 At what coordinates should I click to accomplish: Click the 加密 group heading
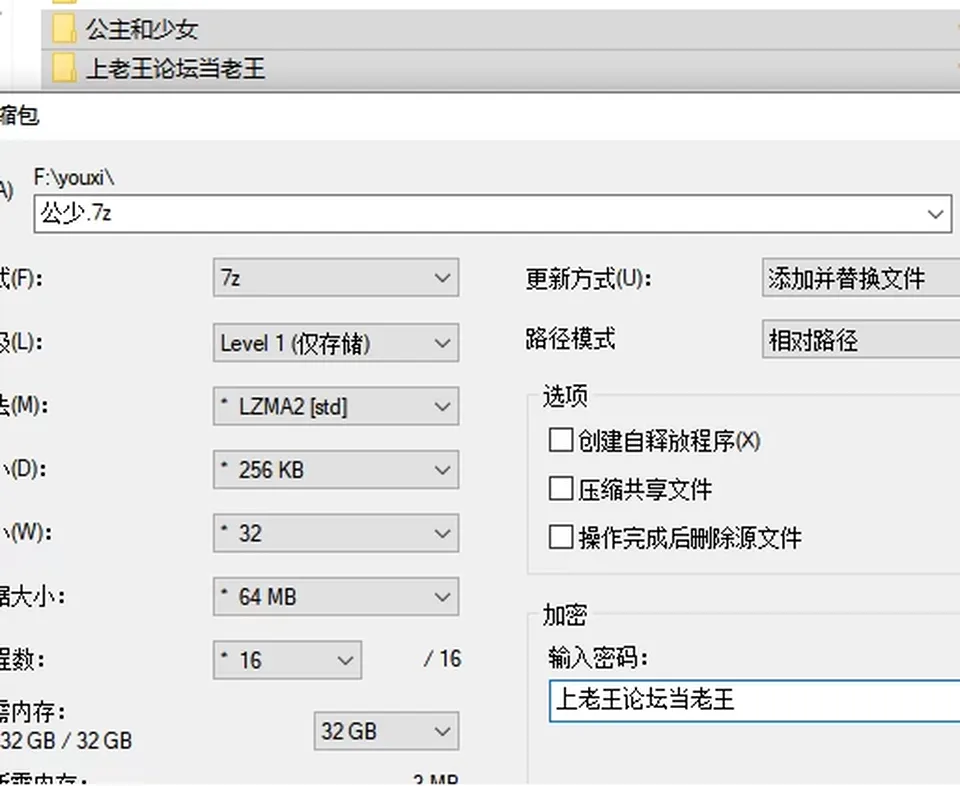[x=565, y=615]
